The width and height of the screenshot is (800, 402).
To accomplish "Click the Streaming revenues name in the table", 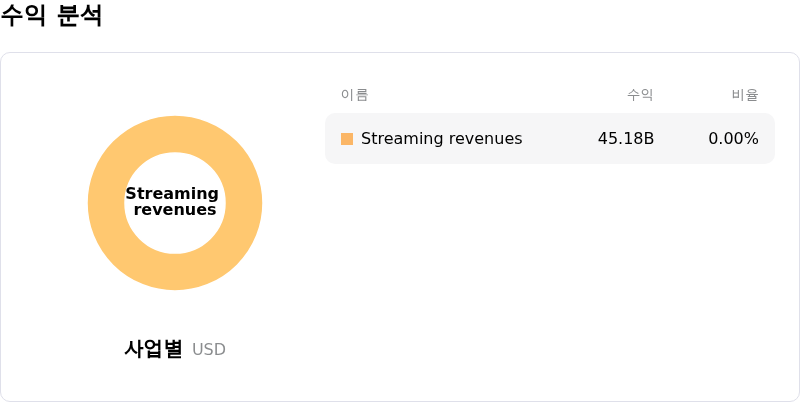I will point(441,139).
